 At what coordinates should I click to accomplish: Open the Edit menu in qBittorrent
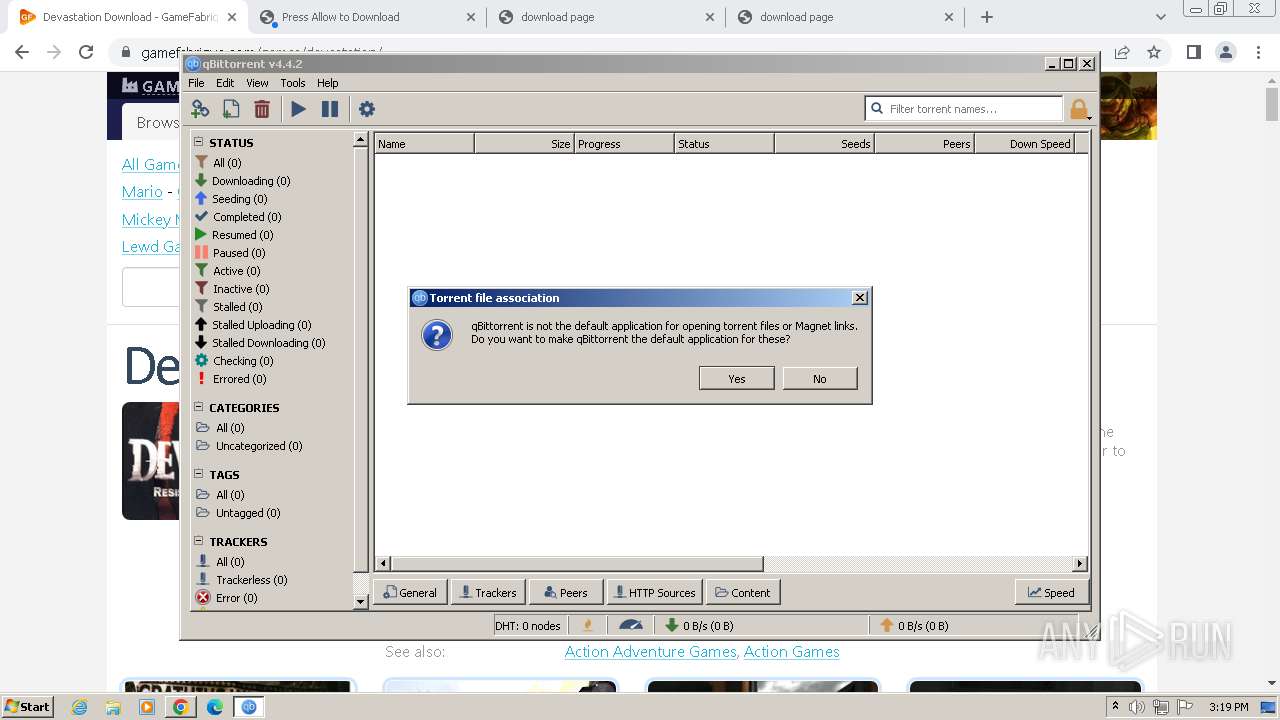[x=225, y=83]
